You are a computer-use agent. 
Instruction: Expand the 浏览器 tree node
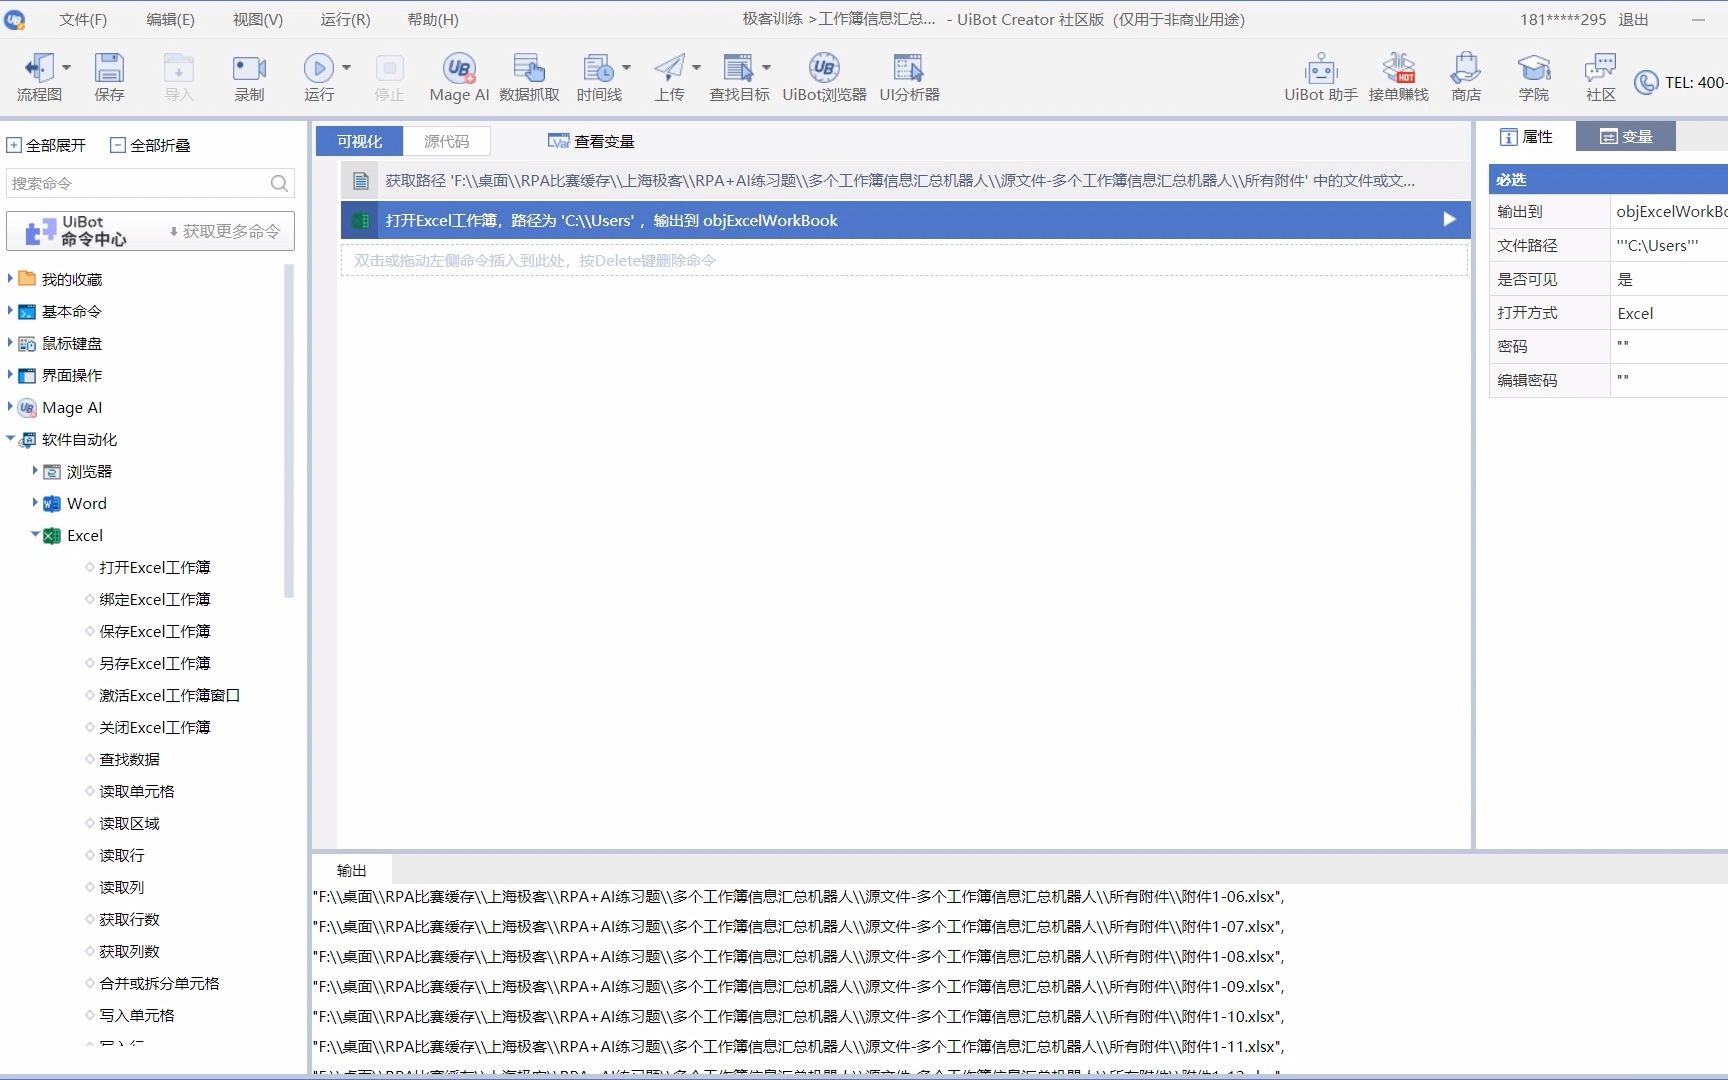tap(35, 470)
